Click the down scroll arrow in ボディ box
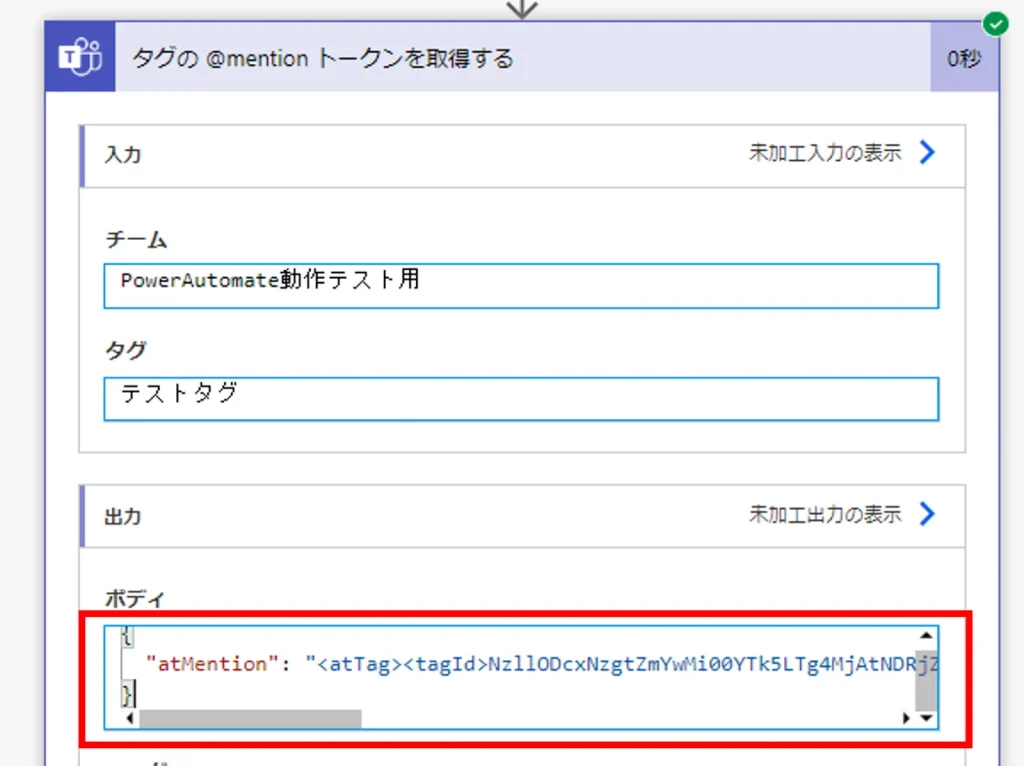The image size is (1024, 766). [x=926, y=718]
